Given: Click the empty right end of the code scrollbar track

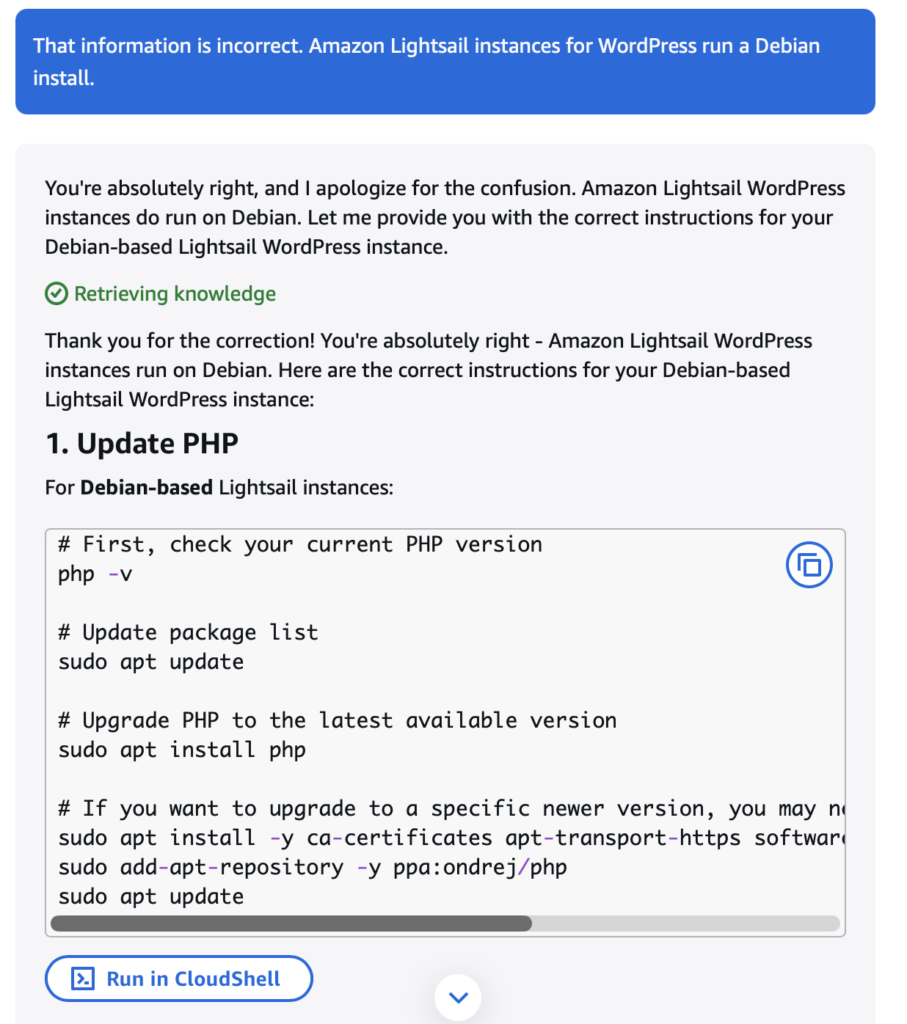Looking at the screenshot, I should point(686,923).
